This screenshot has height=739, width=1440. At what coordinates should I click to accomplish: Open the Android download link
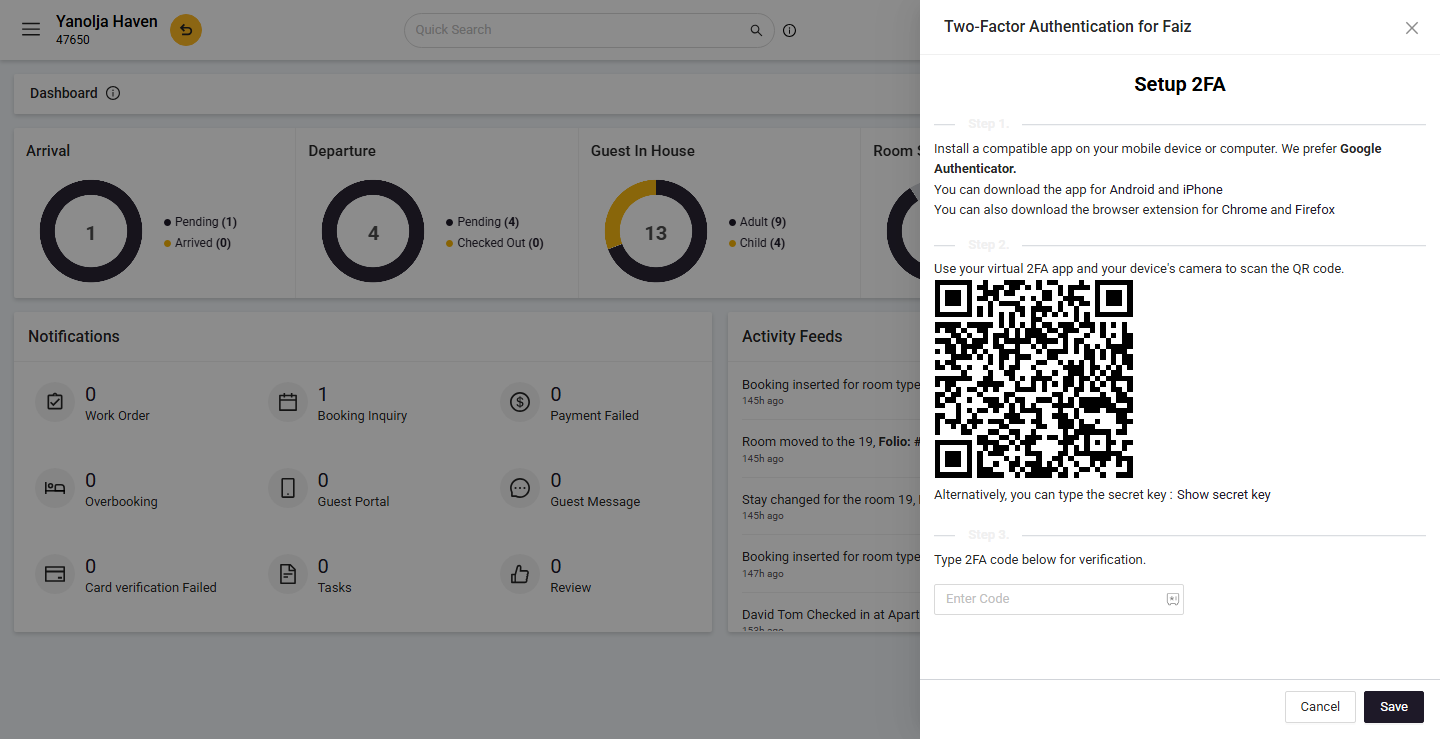[1132, 189]
